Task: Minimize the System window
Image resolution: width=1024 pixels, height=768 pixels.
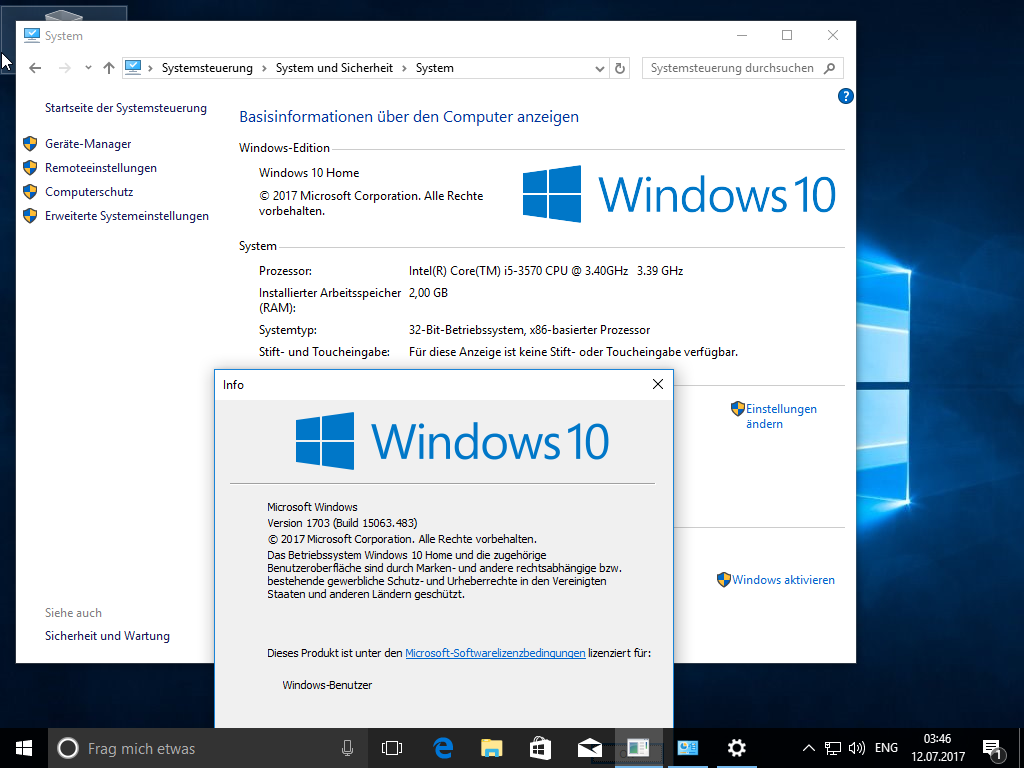Action: click(742, 35)
